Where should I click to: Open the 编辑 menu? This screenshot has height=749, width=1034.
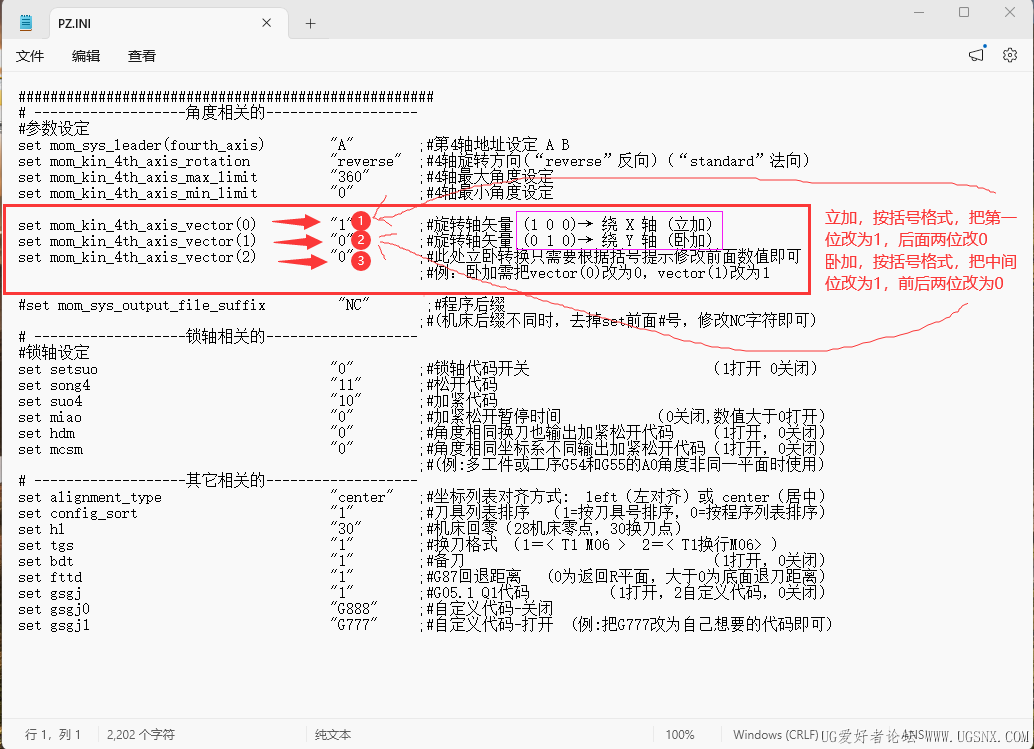[86, 56]
